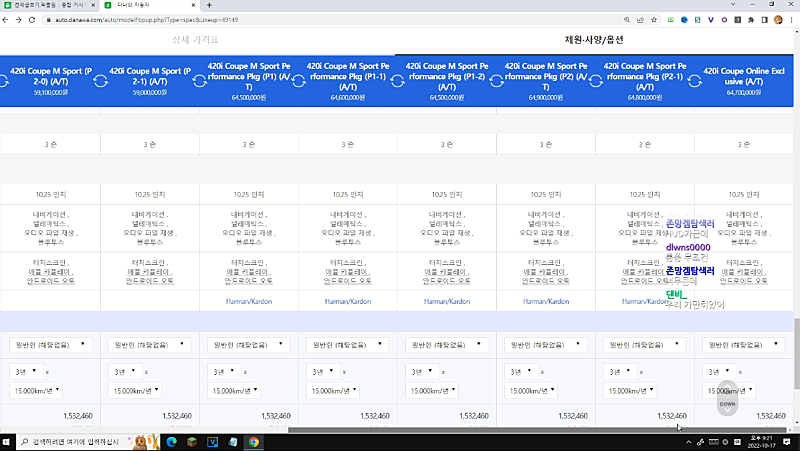800x451 pixels.
Task: Click the swap icon left of 420i Coupe Online Exclusive
Action: [694, 81]
